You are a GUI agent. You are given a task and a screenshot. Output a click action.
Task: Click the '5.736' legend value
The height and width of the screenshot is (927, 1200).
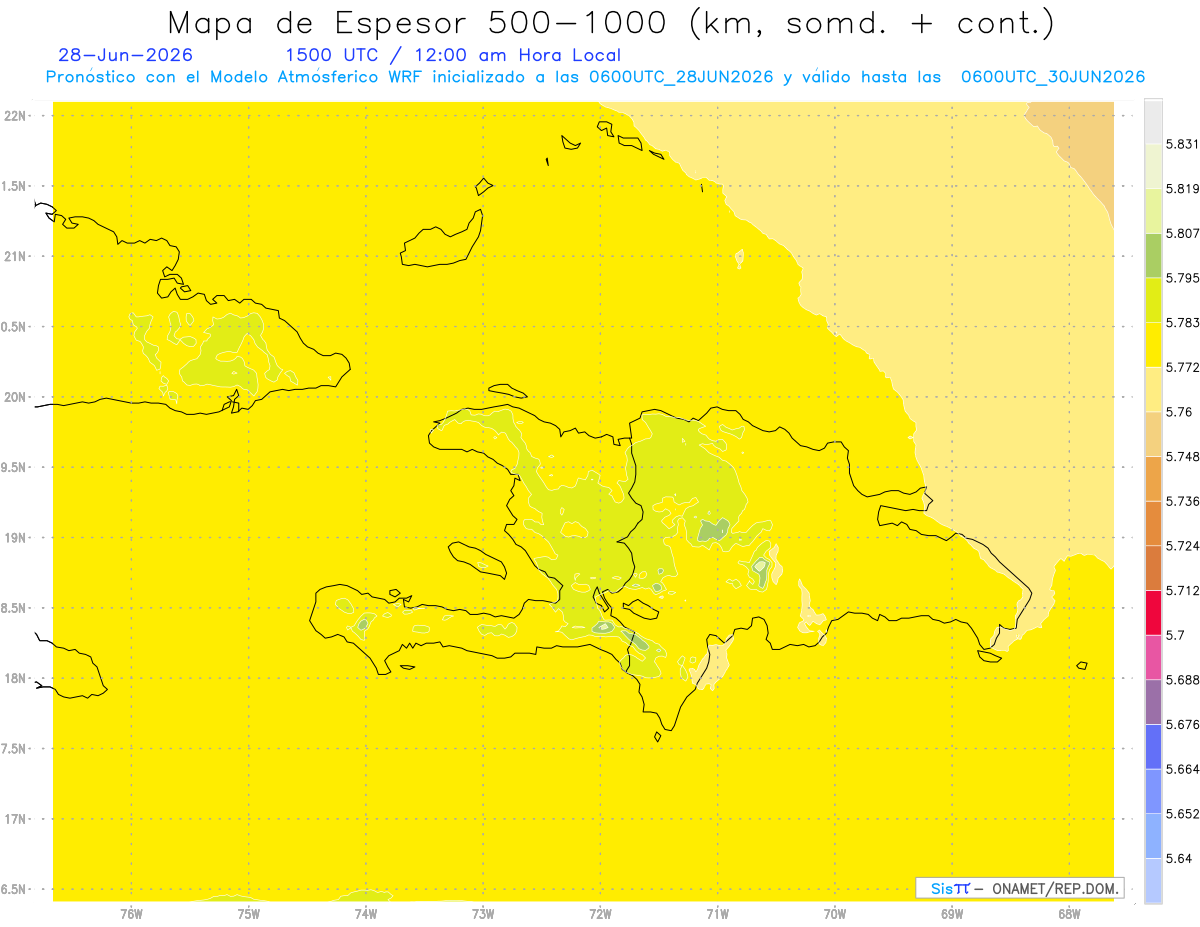tap(1182, 501)
